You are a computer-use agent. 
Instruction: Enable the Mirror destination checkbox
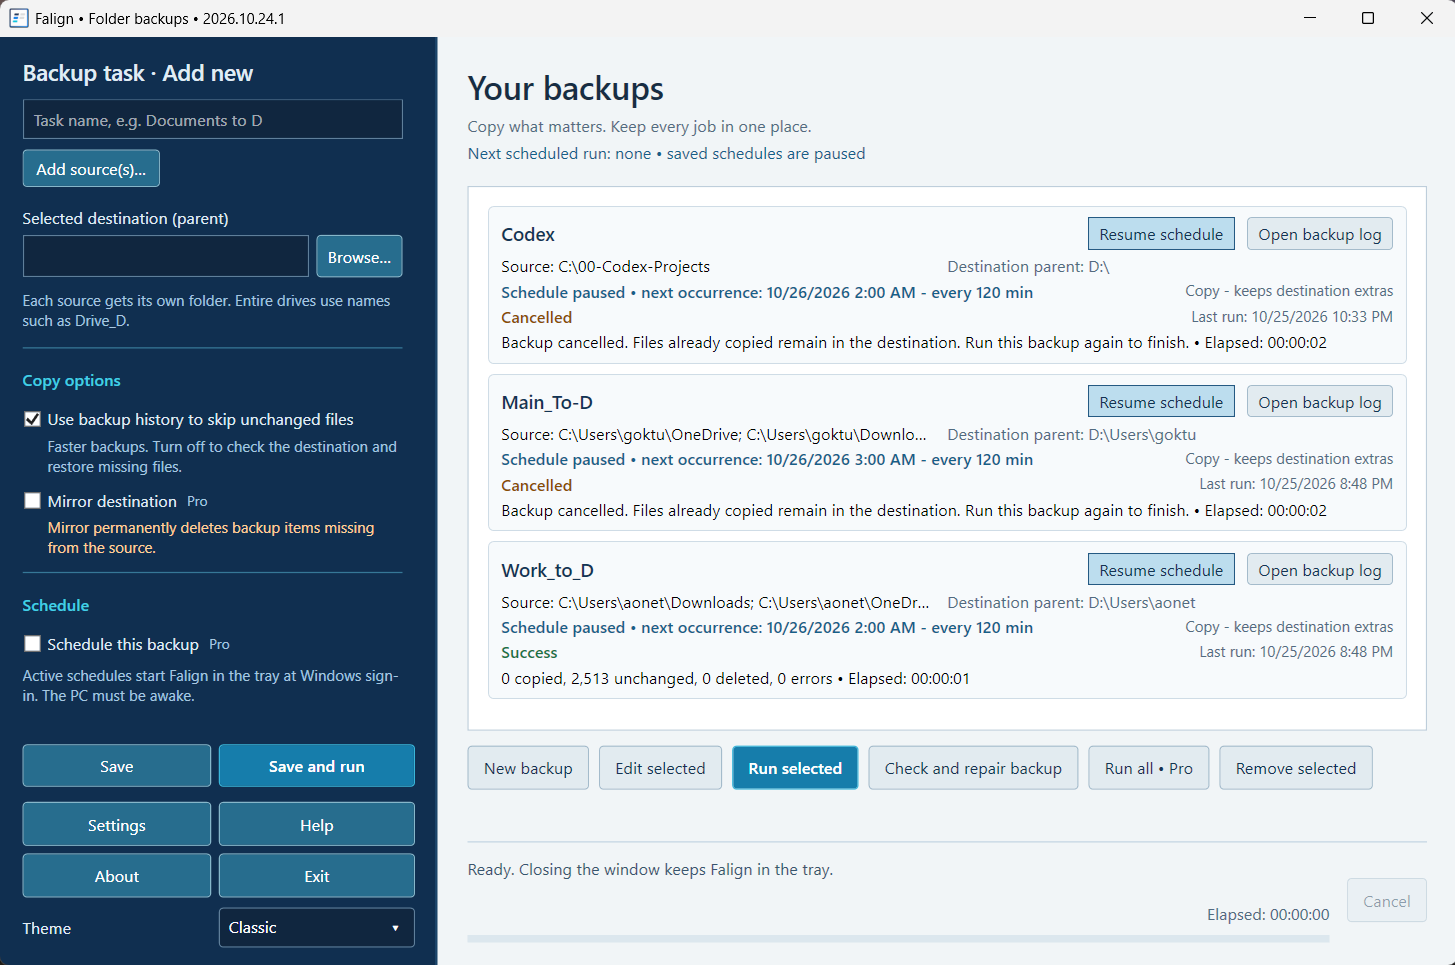[x=33, y=501]
